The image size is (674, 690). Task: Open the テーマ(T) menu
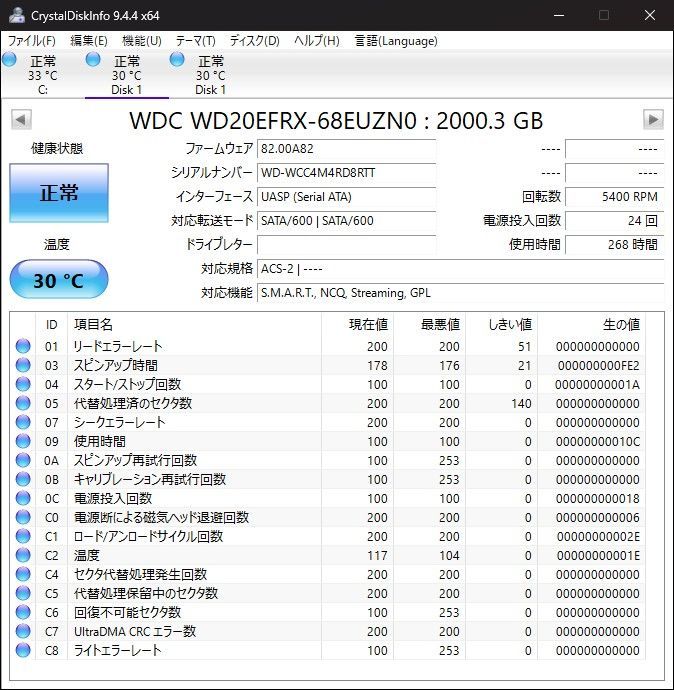tap(195, 41)
